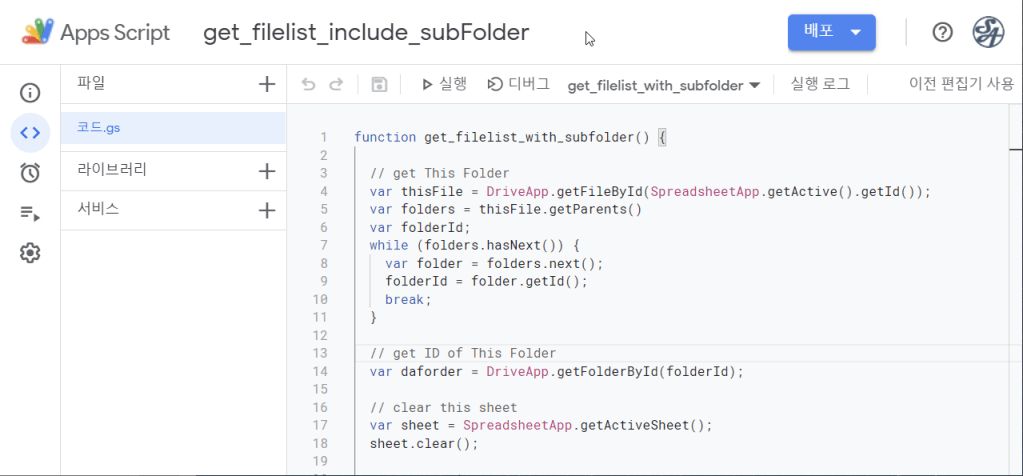Open the help question mark icon
This screenshot has width=1023, height=476.
click(942, 32)
